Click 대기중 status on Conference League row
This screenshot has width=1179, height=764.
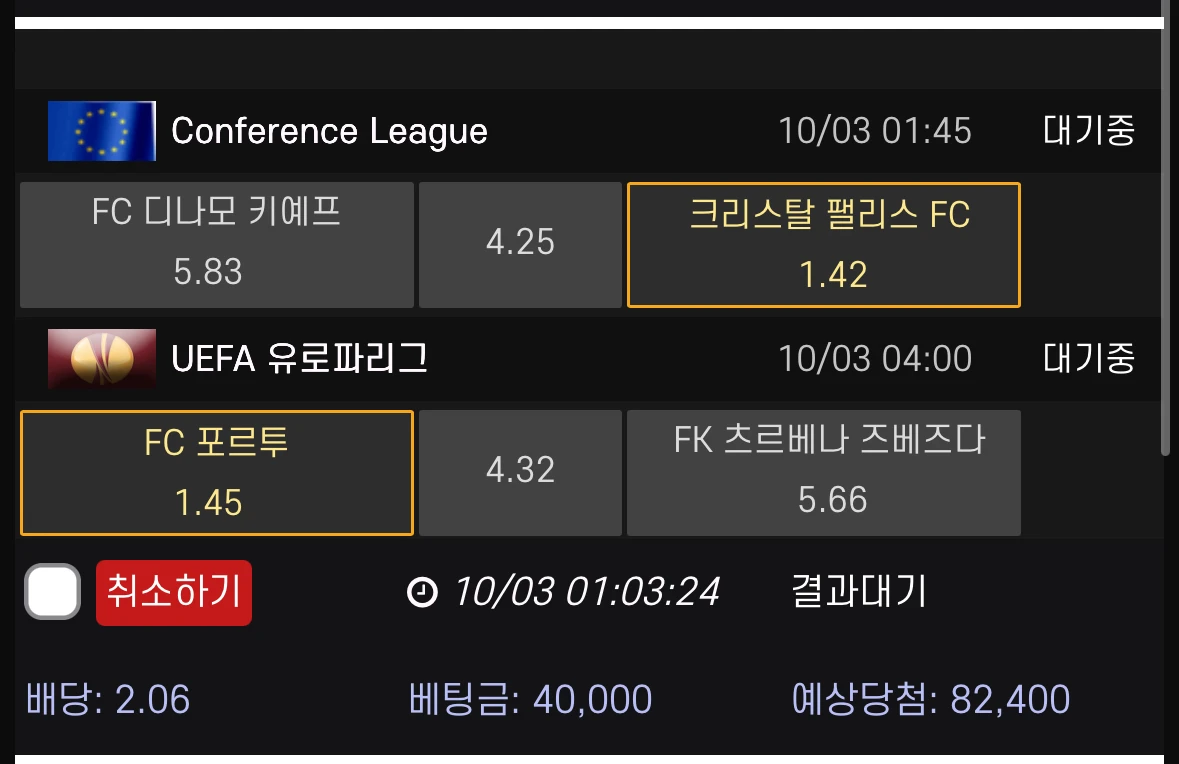pos(1089,131)
